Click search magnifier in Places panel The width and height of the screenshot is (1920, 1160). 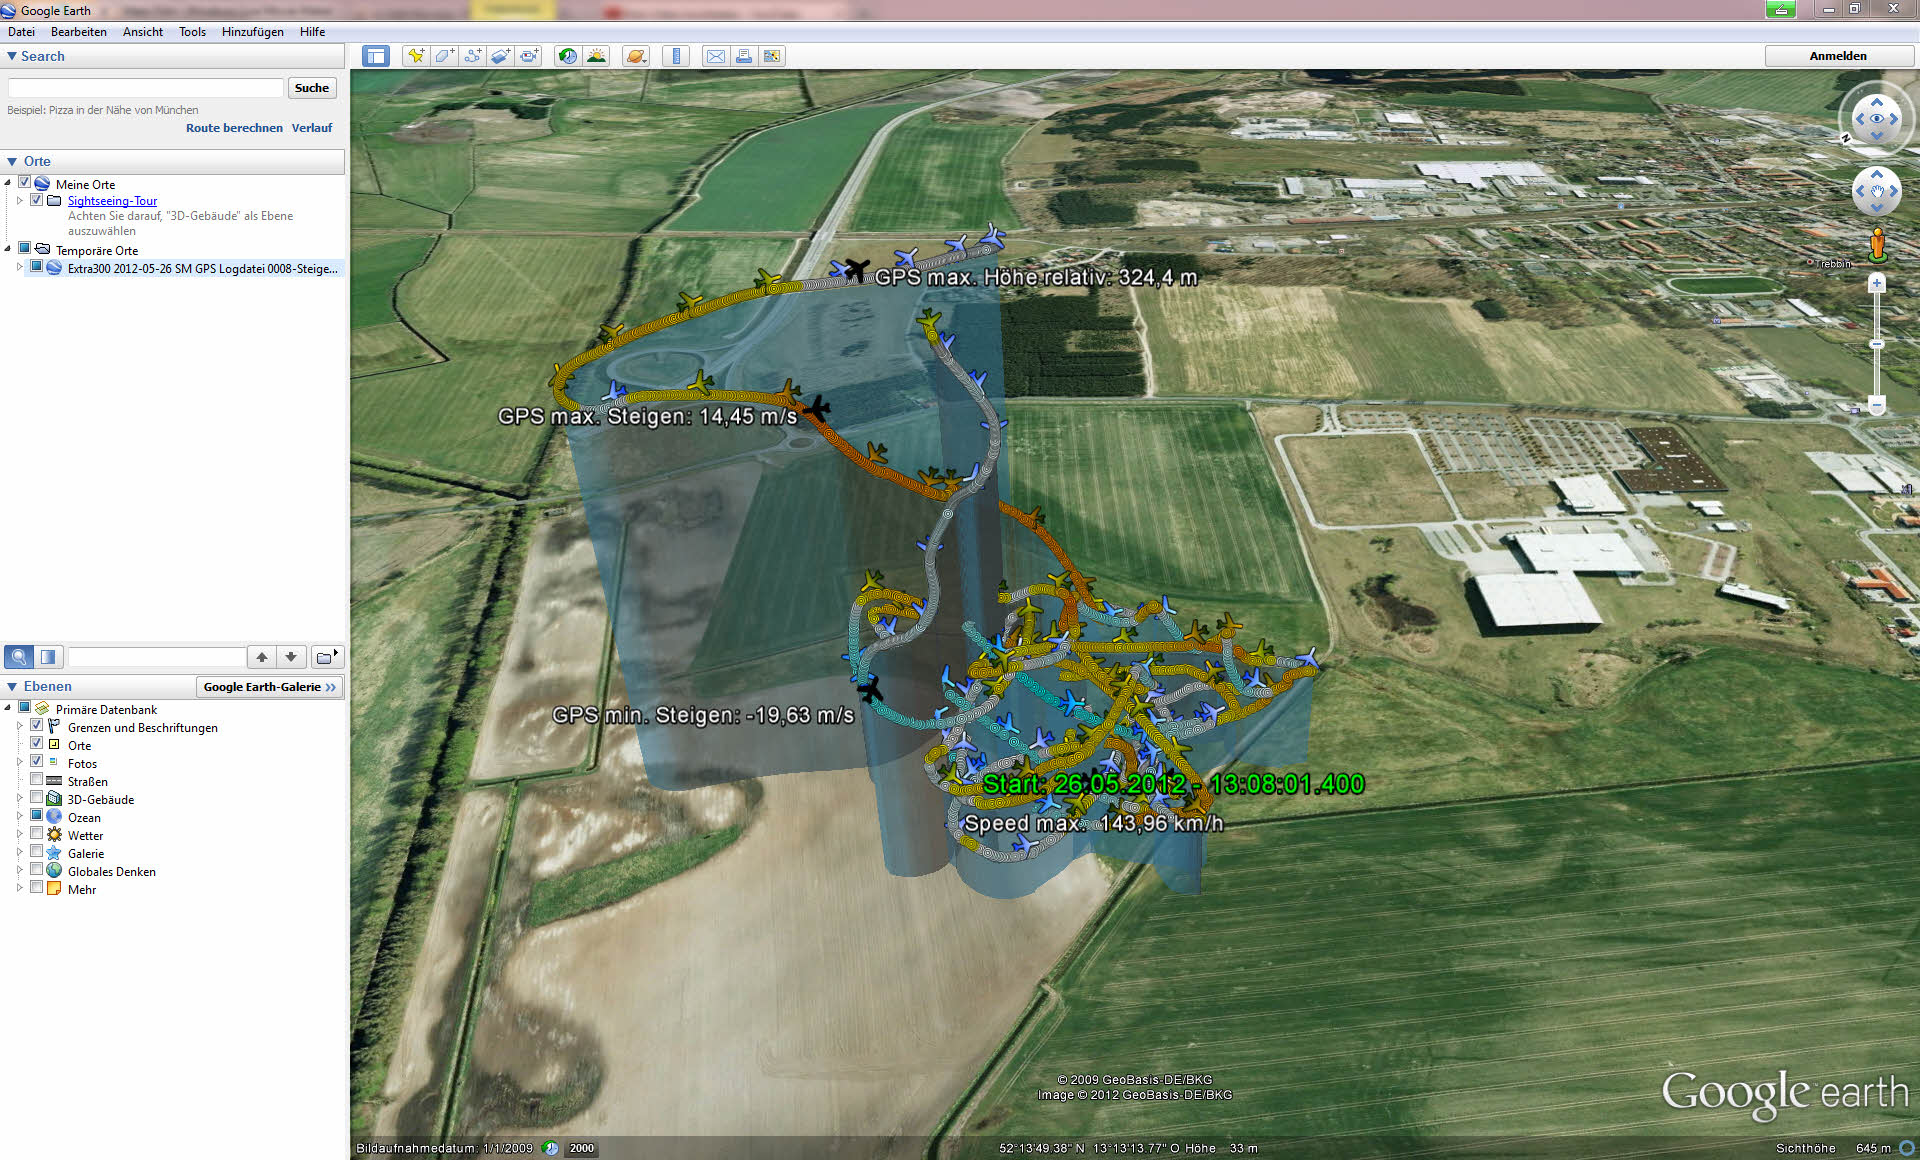pos(19,657)
